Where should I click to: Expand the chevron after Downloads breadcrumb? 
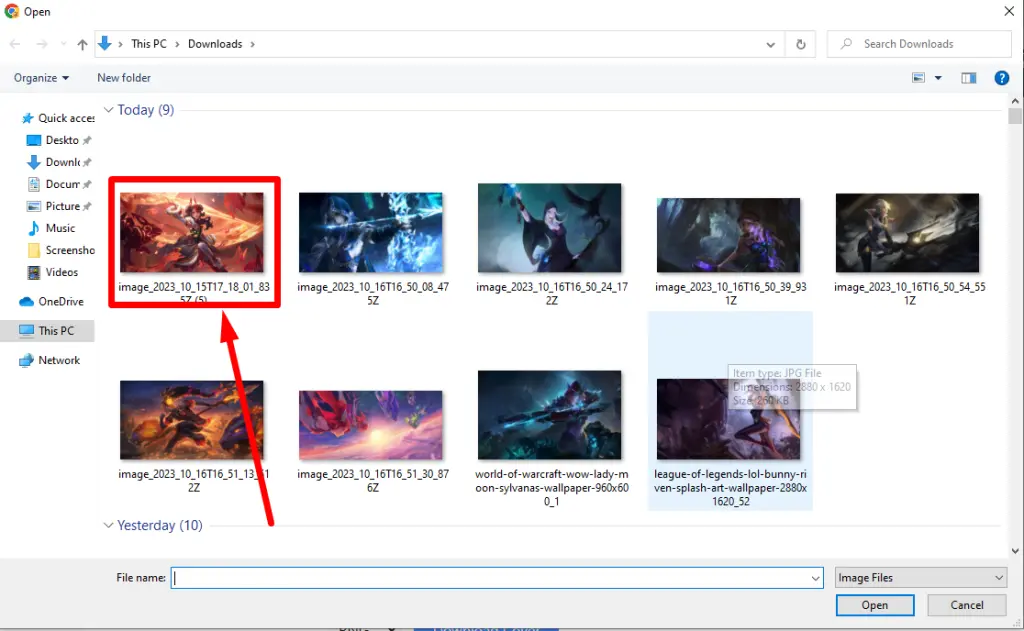(x=253, y=44)
